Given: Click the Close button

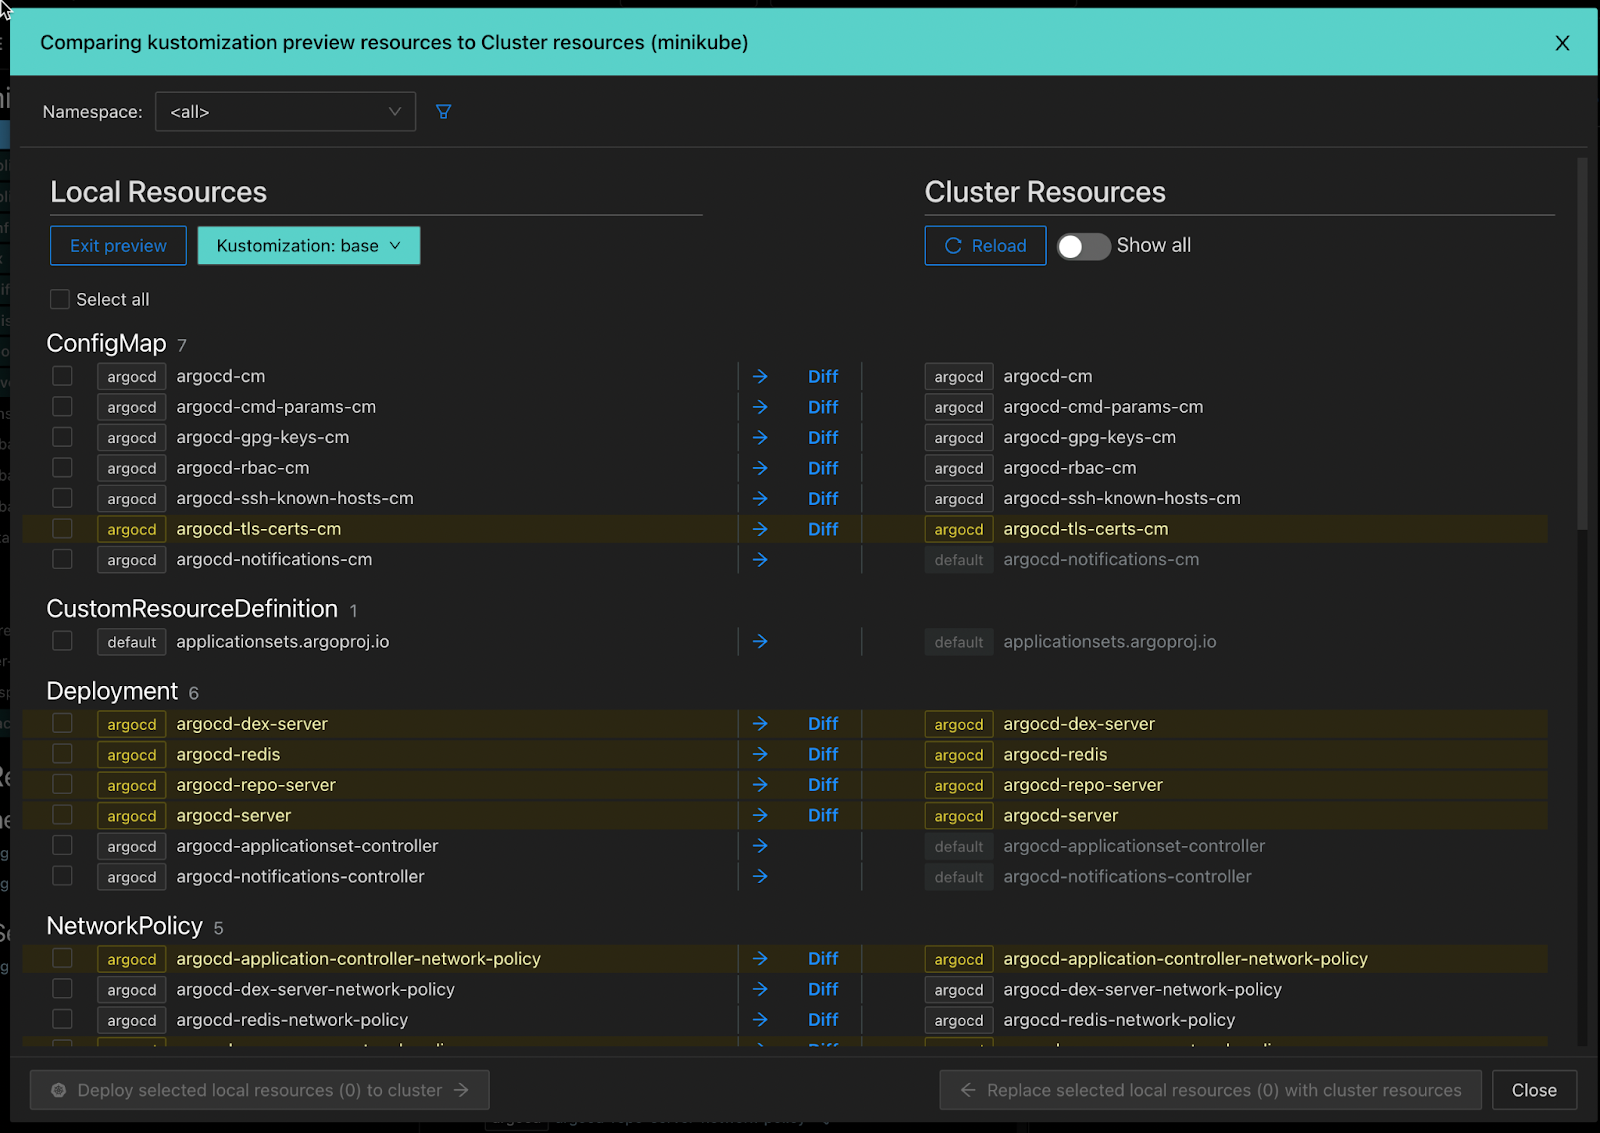Looking at the screenshot, I should point(1534,1090).
